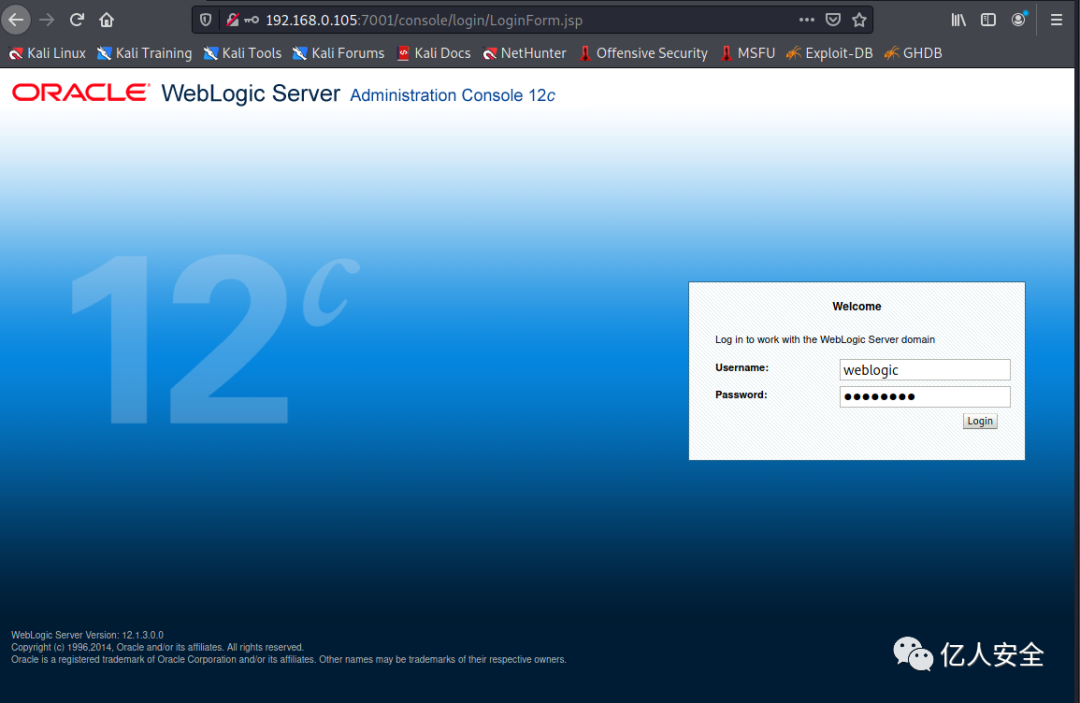Image resolution: width=1080 pixels, height=703 pixels.
Task: Open the Exploit-DB bookmark
Action: click(829, 53)
